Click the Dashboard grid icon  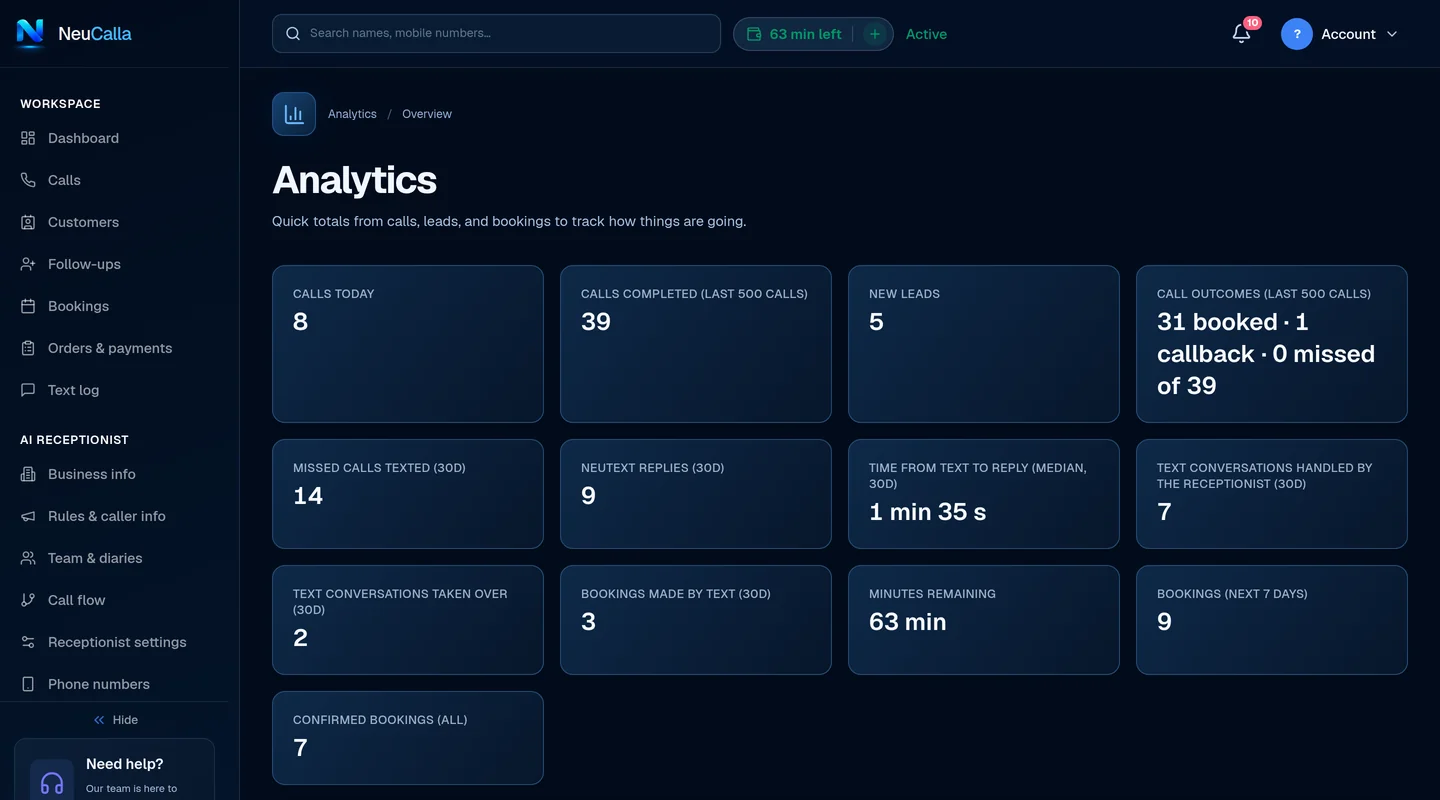pos(28,138)
